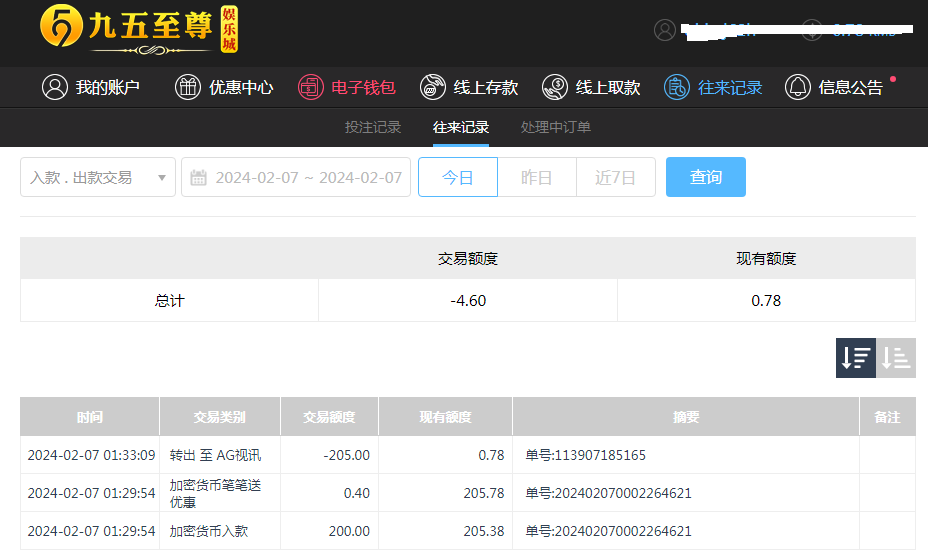
Task: Click the 优惠中心 gift icon
Action: (x=188, y=87)
